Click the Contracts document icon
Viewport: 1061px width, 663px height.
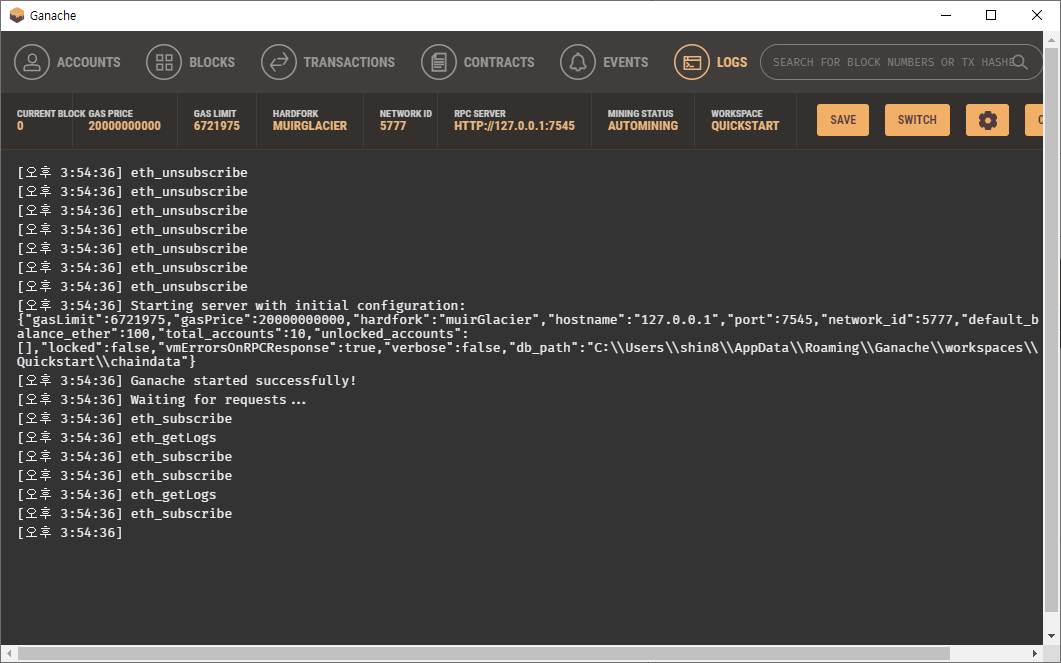coord(438,62)
